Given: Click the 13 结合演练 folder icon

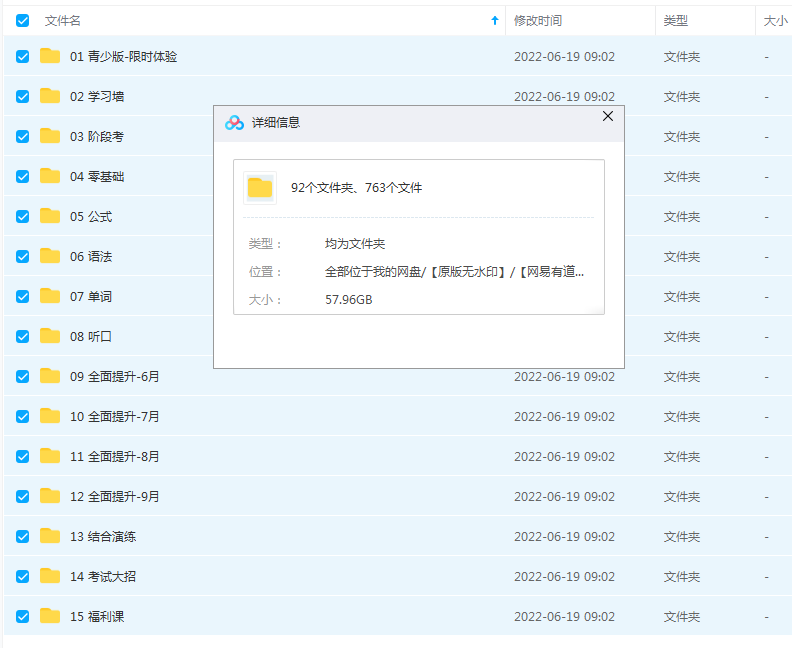Looking at the screenshot, I should tap(50, 535).
